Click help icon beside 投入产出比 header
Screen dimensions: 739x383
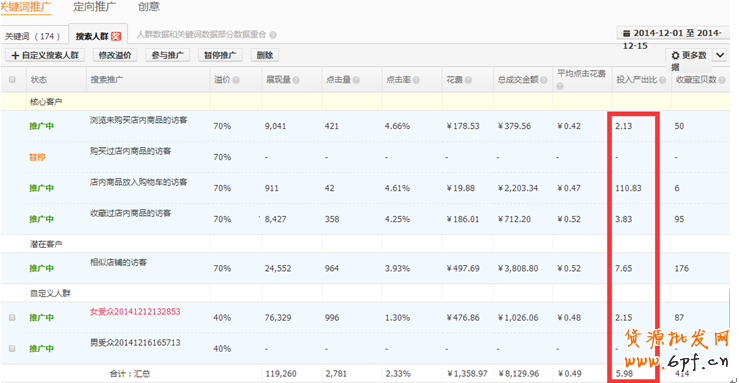[x=663, y=80]
